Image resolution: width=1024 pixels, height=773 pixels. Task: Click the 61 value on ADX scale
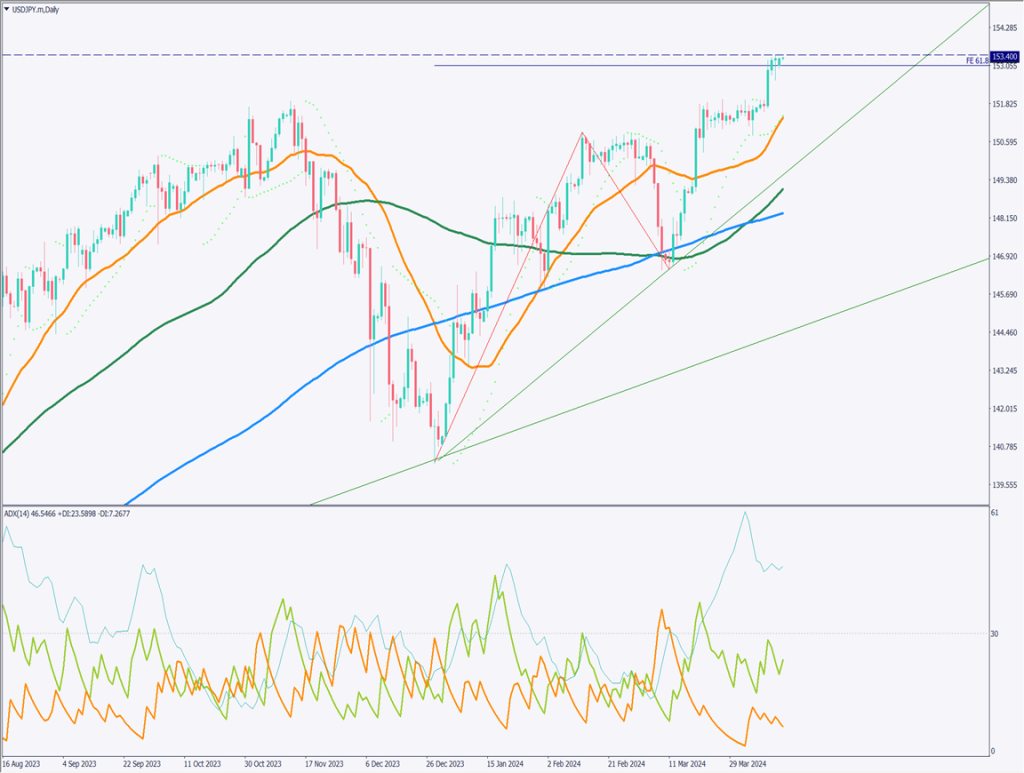[x=994, y=512]
